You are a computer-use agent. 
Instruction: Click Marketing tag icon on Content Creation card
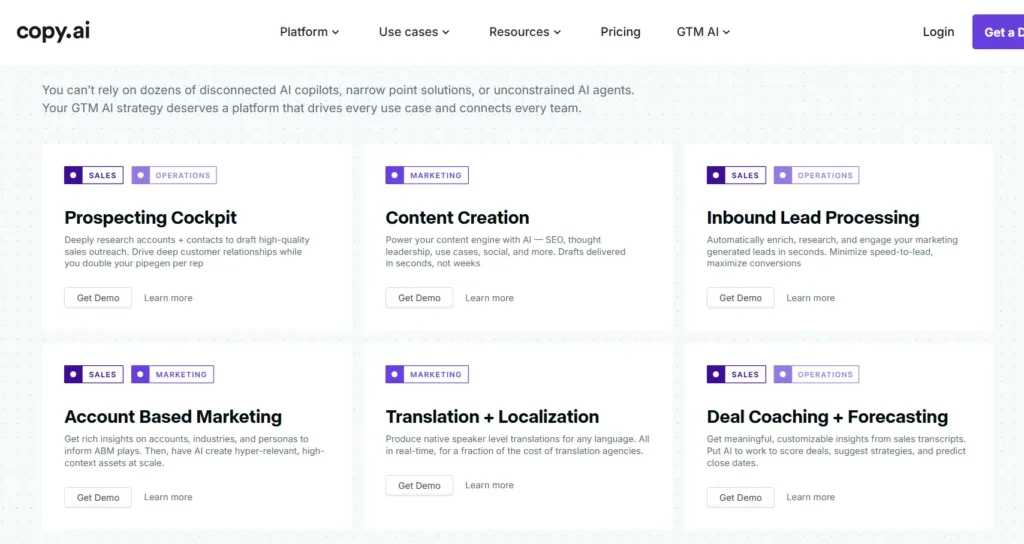coord(394,175)
